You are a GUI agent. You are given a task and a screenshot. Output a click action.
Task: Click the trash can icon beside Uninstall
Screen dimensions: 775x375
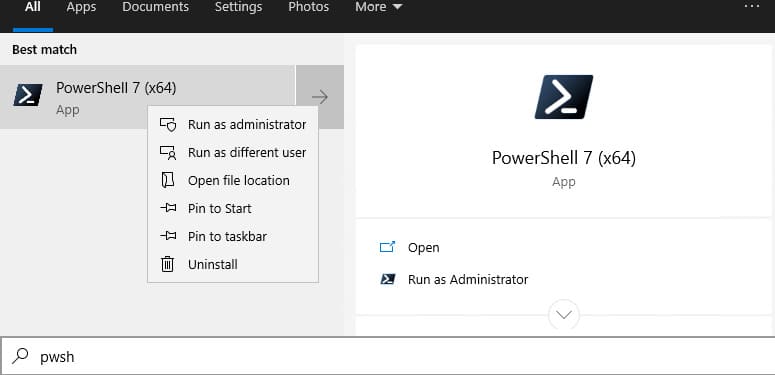point(168,264)
